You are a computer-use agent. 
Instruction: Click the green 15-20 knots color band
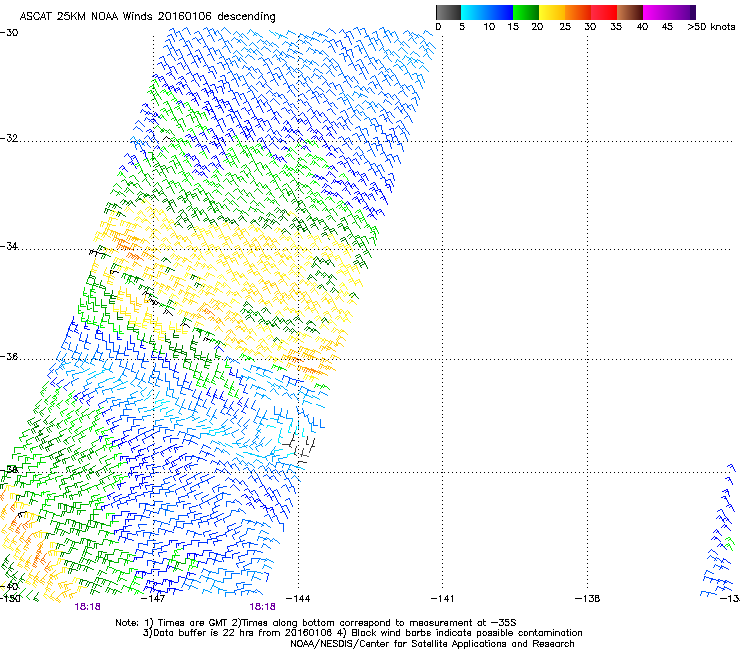click(x=526, y=12)
